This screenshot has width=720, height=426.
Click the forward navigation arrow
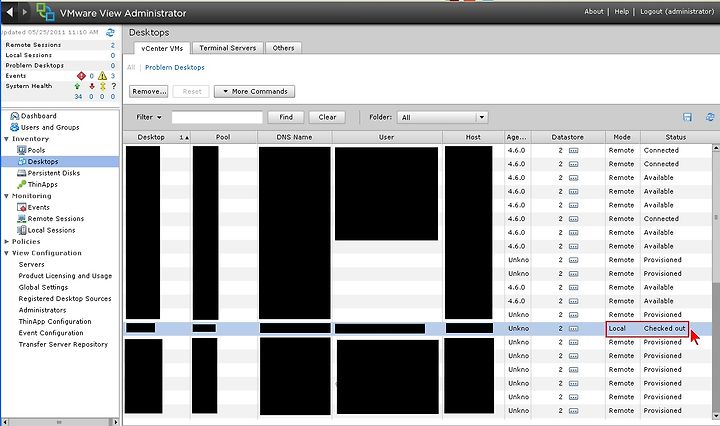(x=25, y=12)
